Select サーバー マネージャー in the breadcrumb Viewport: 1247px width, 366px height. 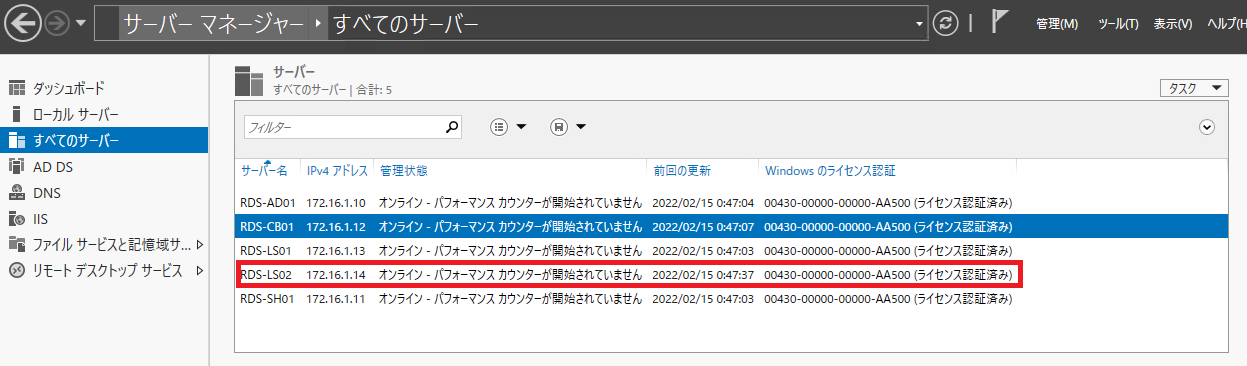pyautogui.click(x=215, y=23)
